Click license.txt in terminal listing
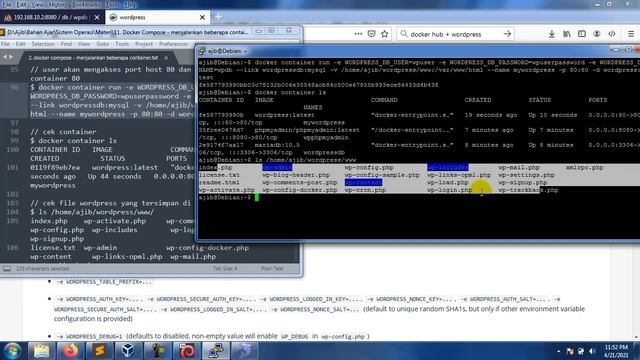 219,175
